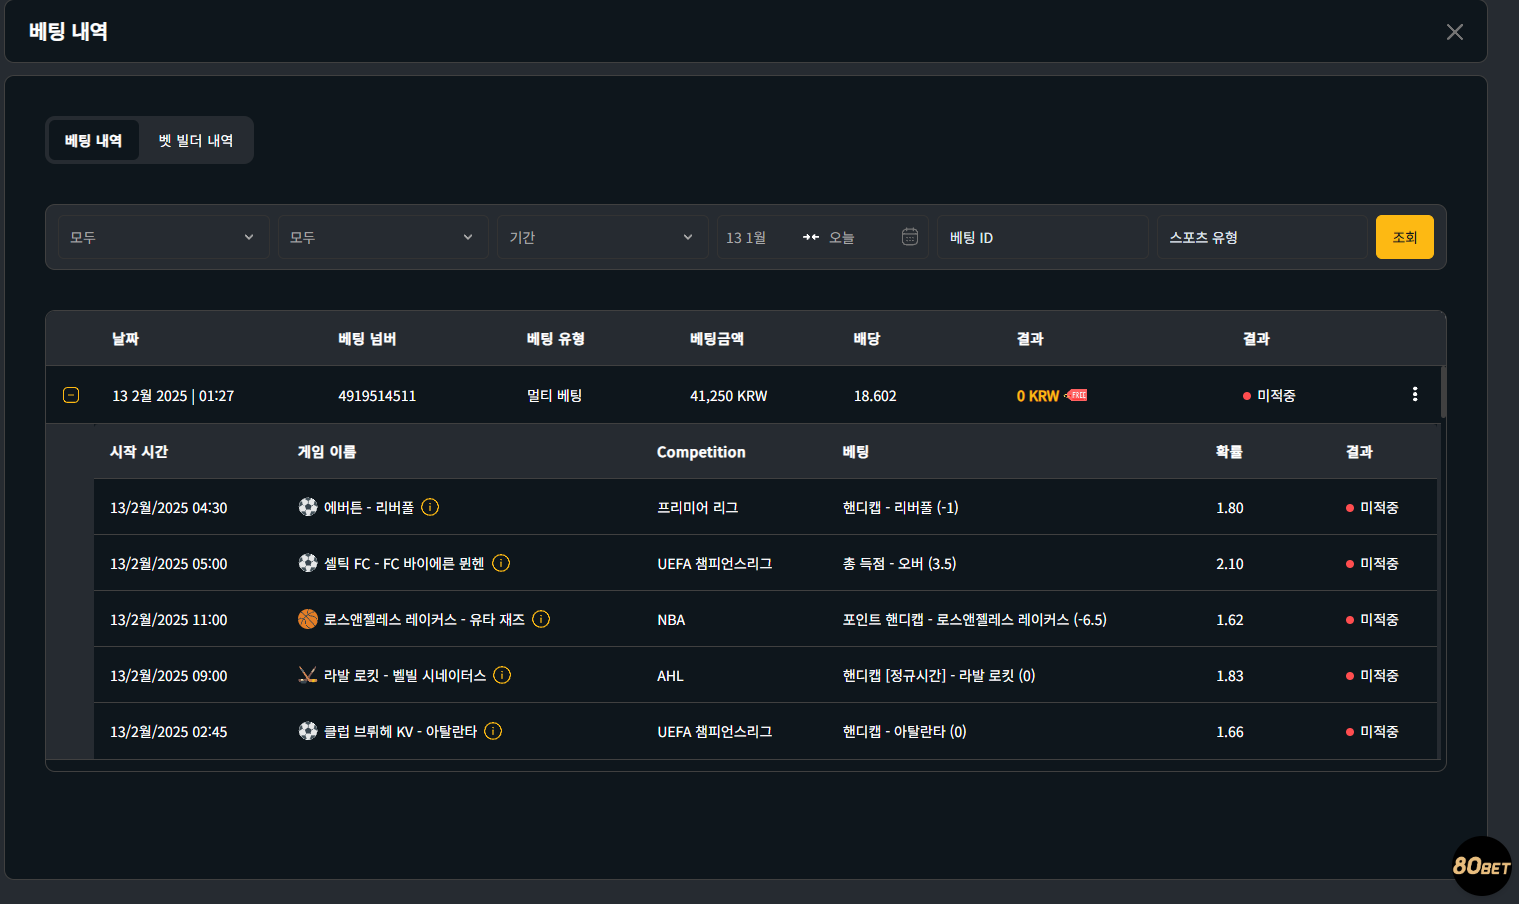Click the yellow 조회 search button
This screenshot has height=904, width=1519.
tap(1405, 237)
